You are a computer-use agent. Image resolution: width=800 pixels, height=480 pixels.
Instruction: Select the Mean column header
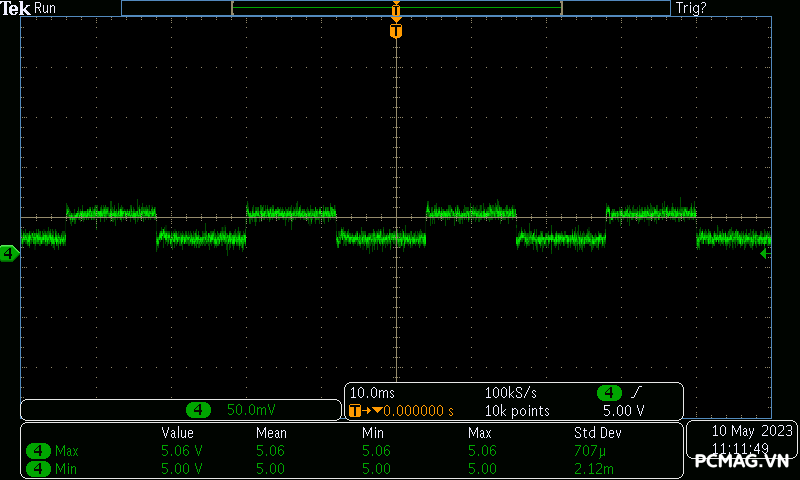(270, 433)
